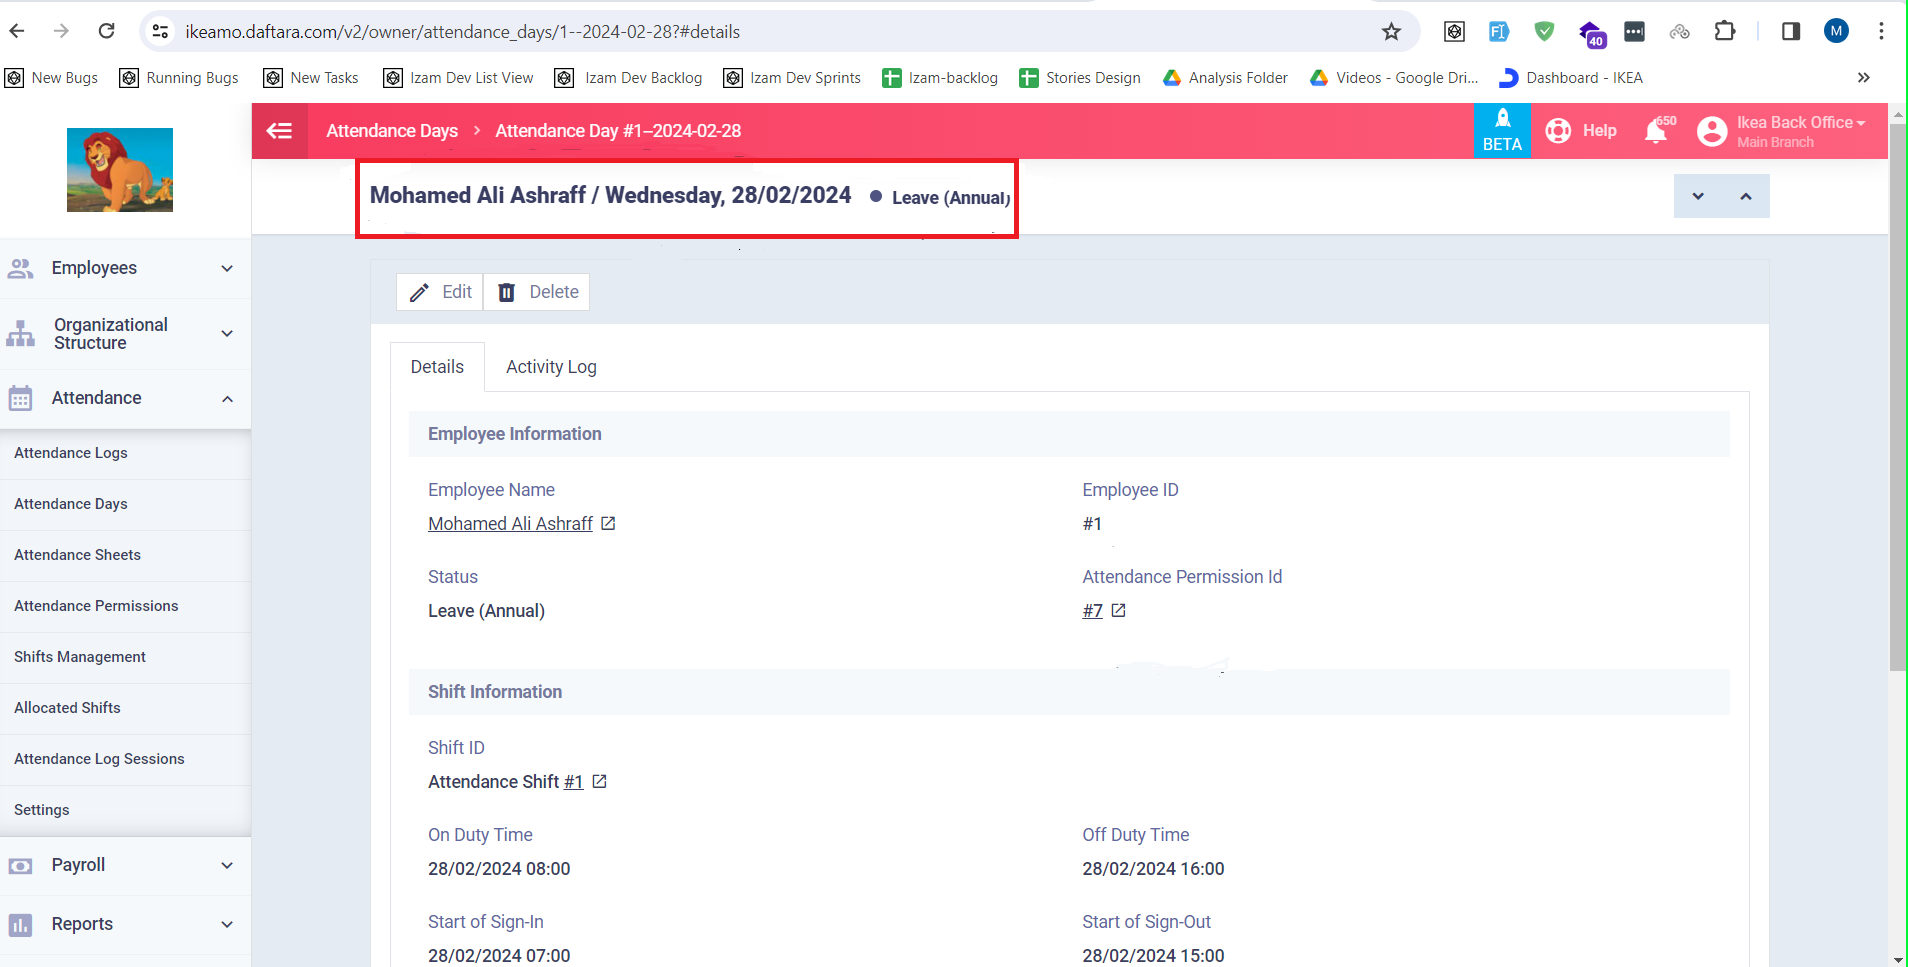The width and height of the screenshot is (1908, 967).
Task: Open the notifications bell icon
Action: [1656, 131]
